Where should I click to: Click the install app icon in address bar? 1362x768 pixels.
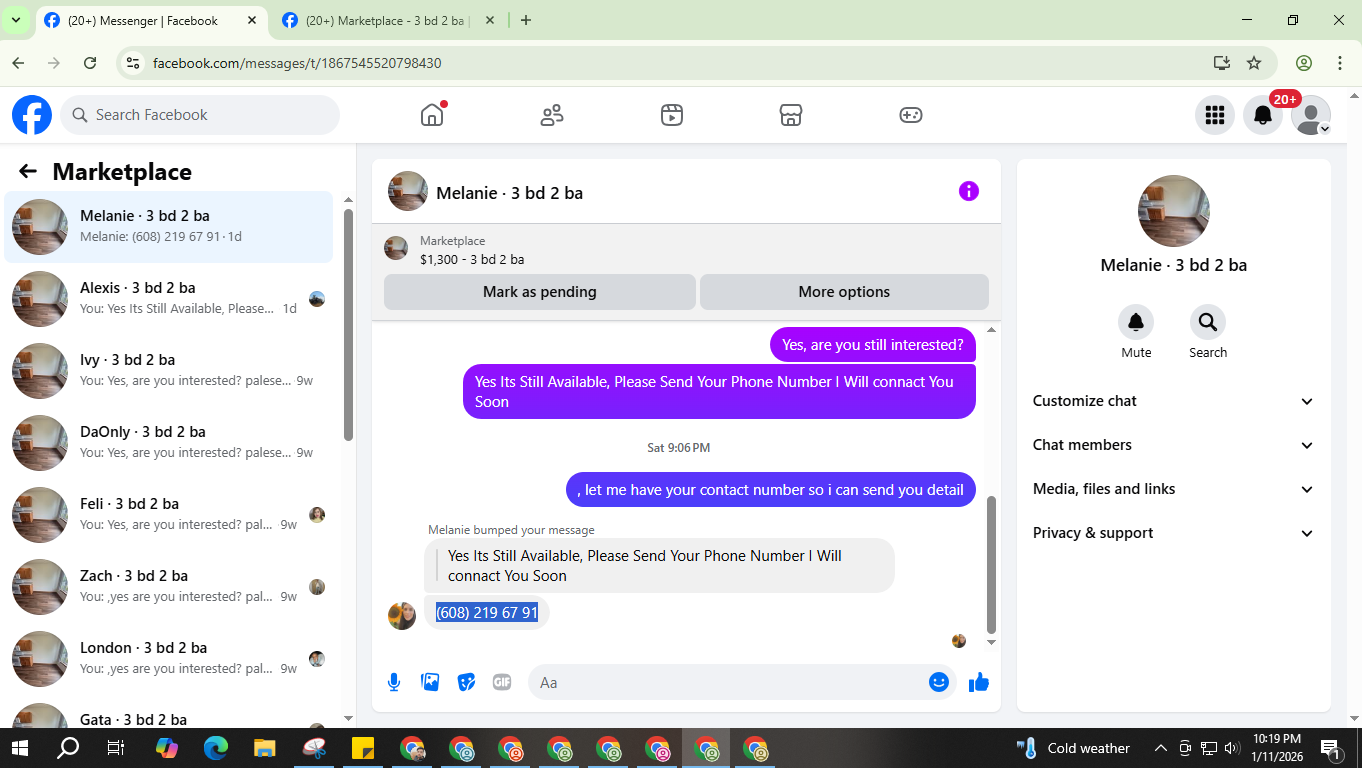(1221, 63)
